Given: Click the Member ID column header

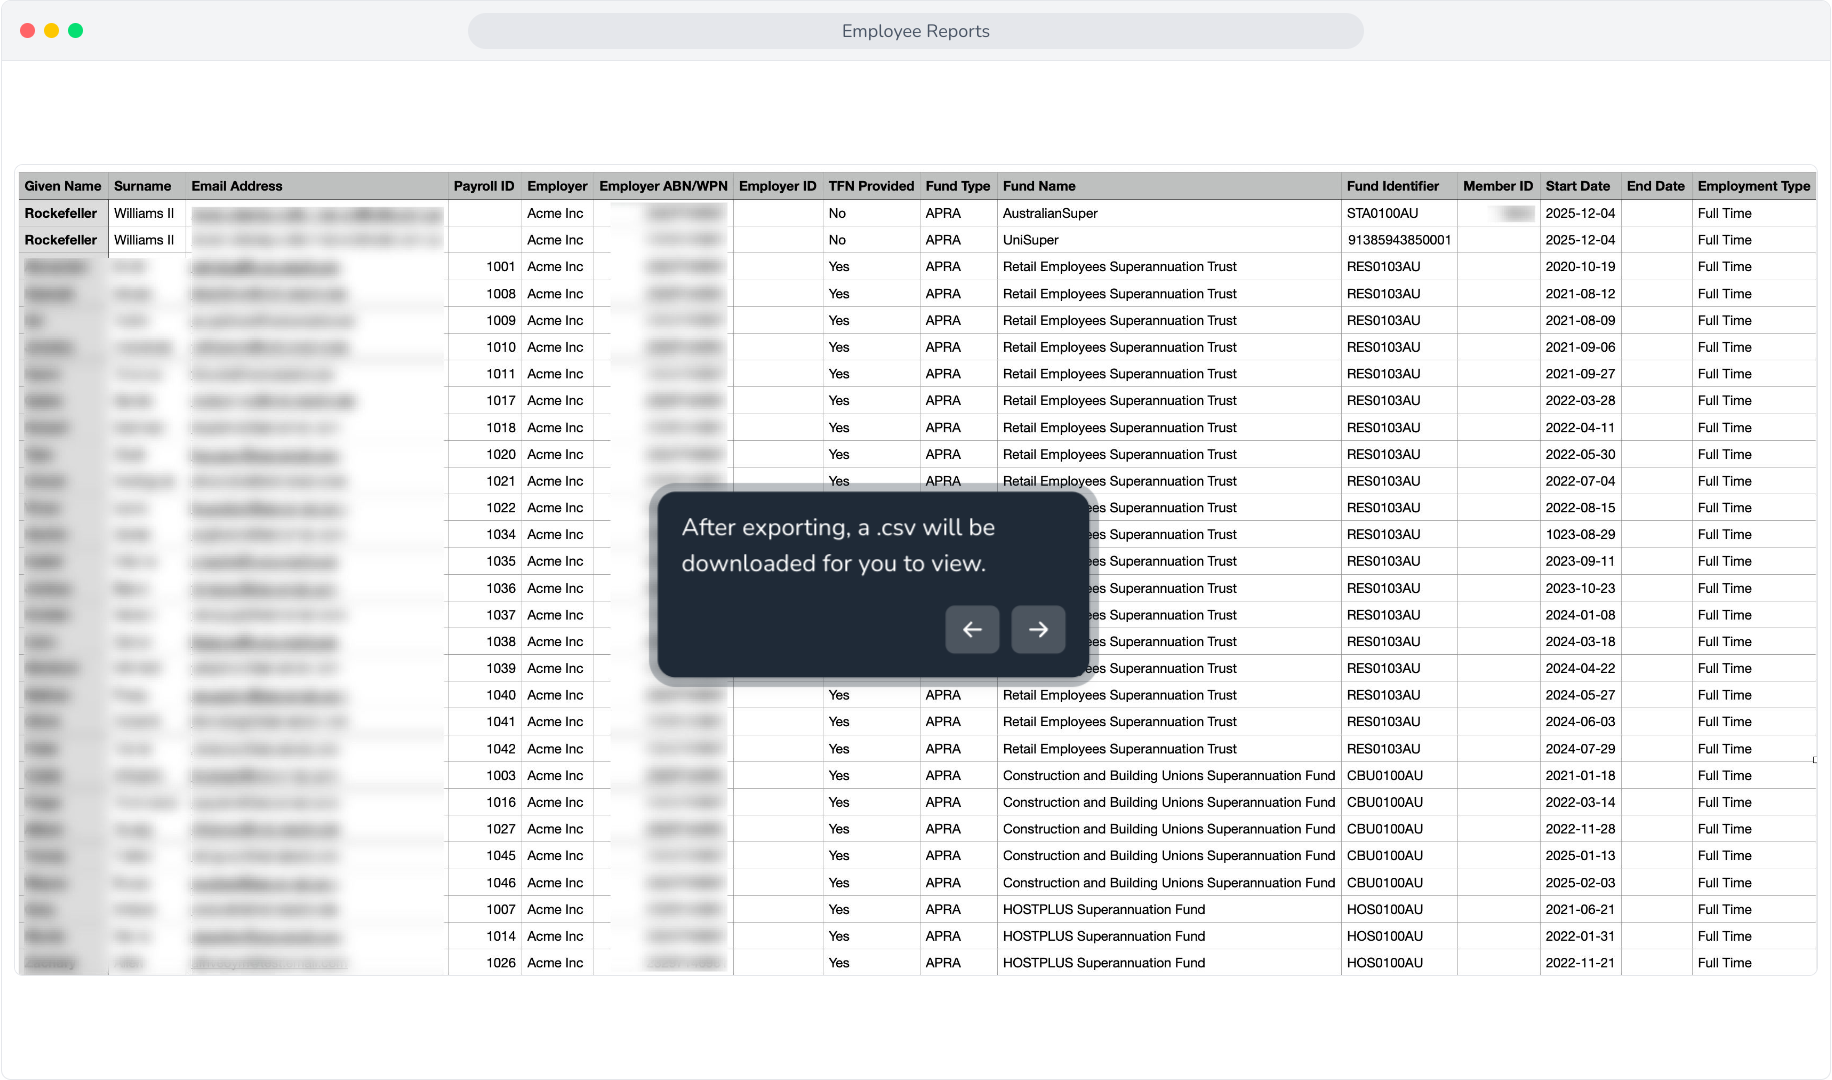Looking at the screenshot, I should click(x=1498, y=186).
